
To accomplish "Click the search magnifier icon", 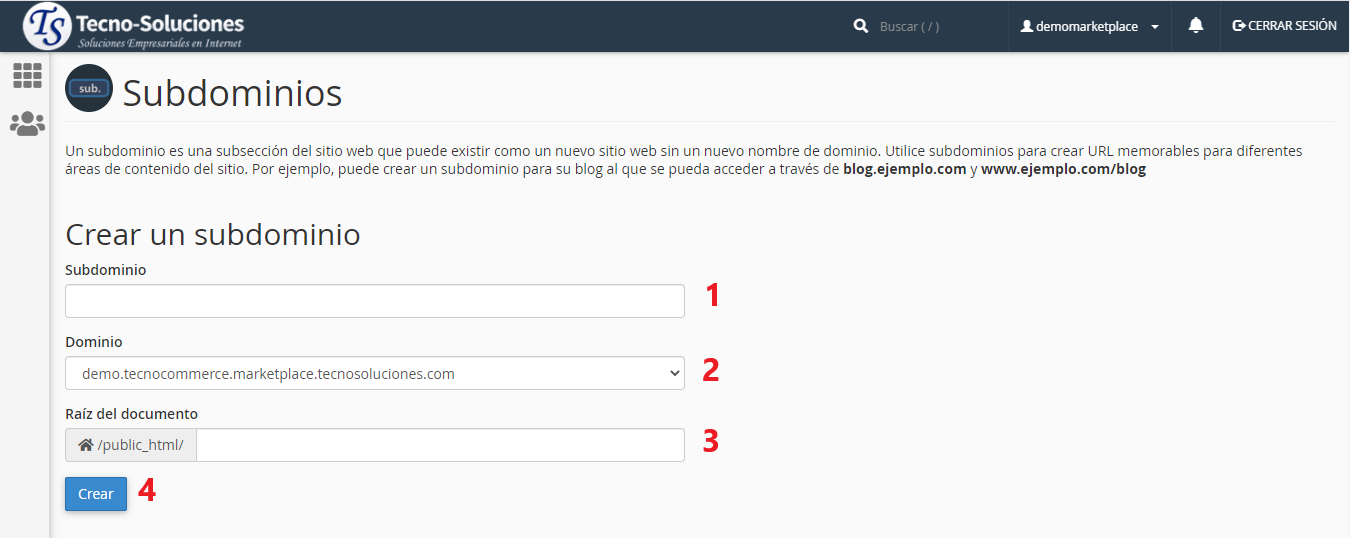I will pyautogui.click(x=860, y=27).
